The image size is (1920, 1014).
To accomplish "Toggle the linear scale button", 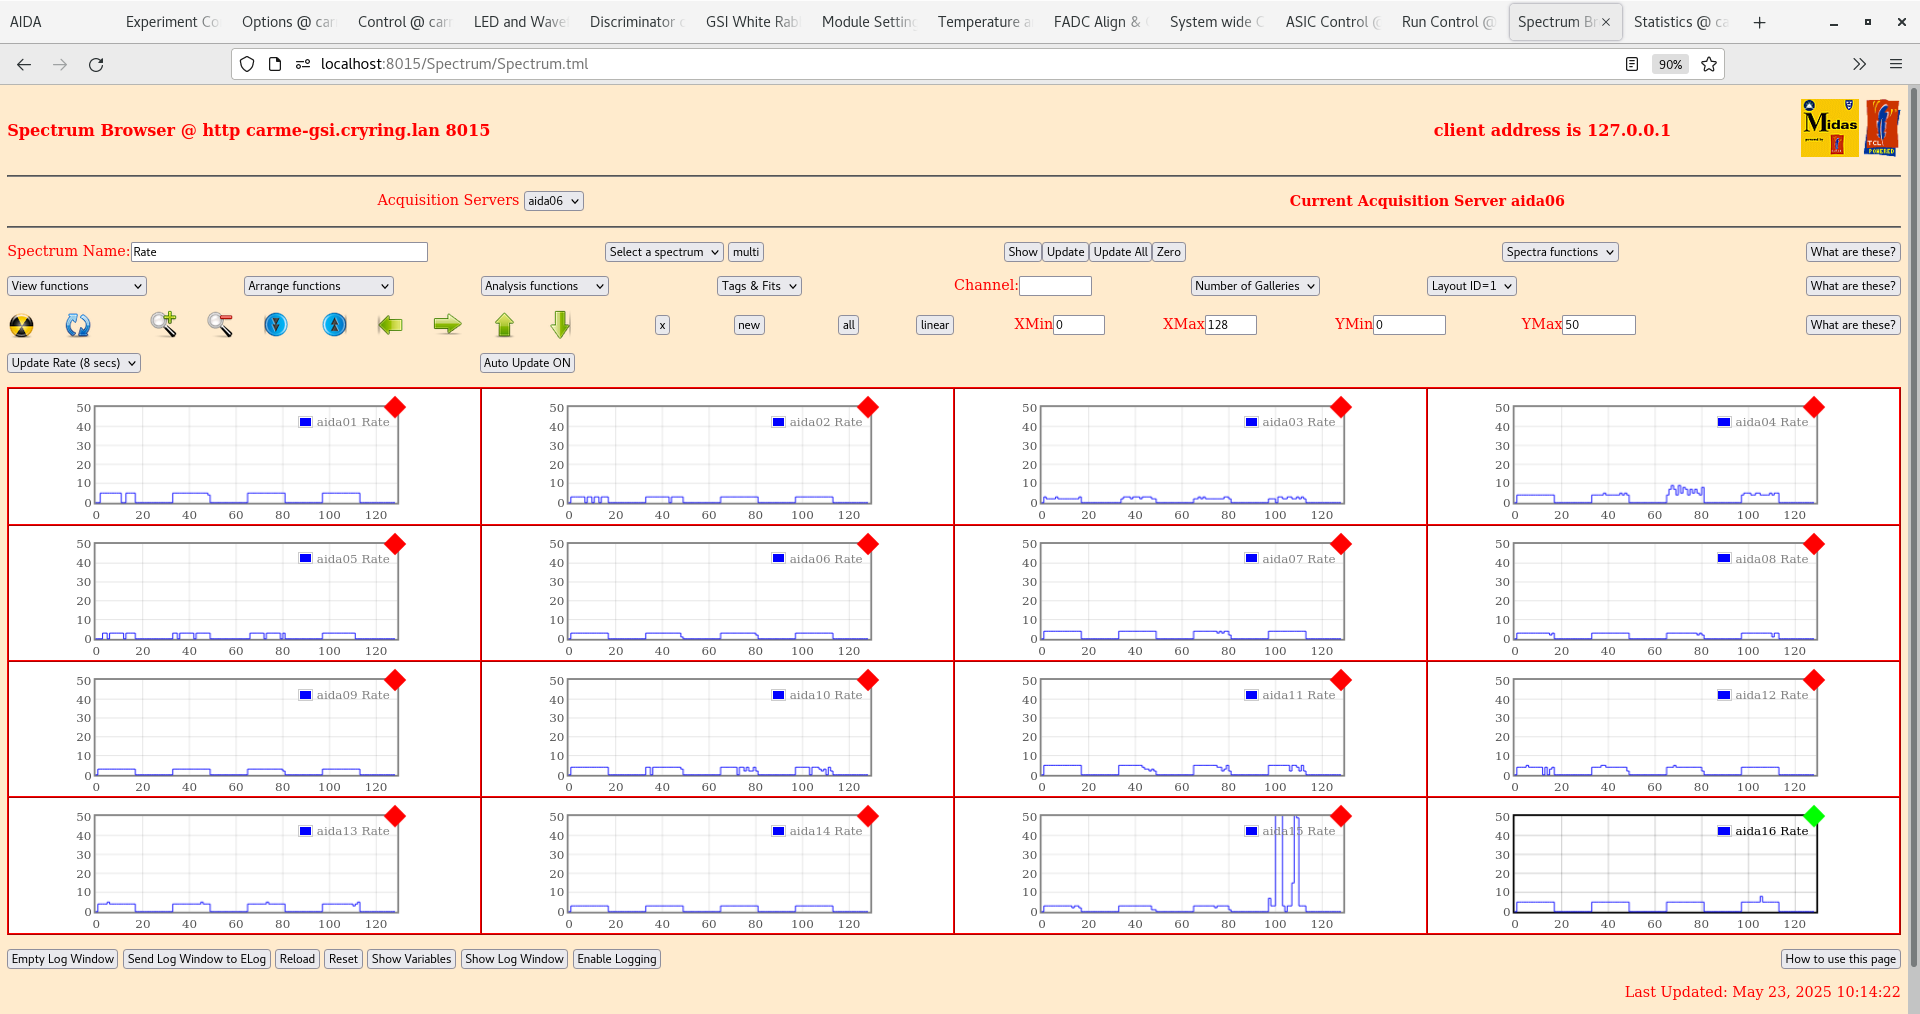I will [933, 325].
